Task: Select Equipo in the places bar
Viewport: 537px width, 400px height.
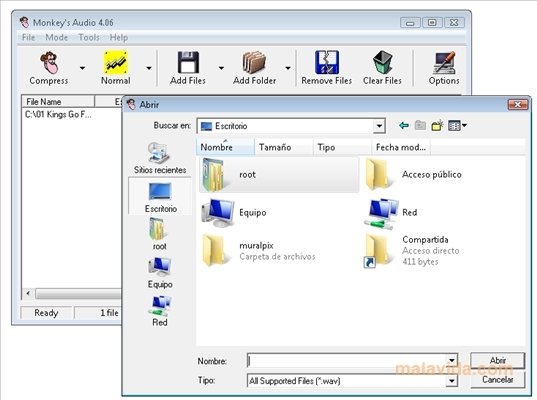Action: pos(160,273)
